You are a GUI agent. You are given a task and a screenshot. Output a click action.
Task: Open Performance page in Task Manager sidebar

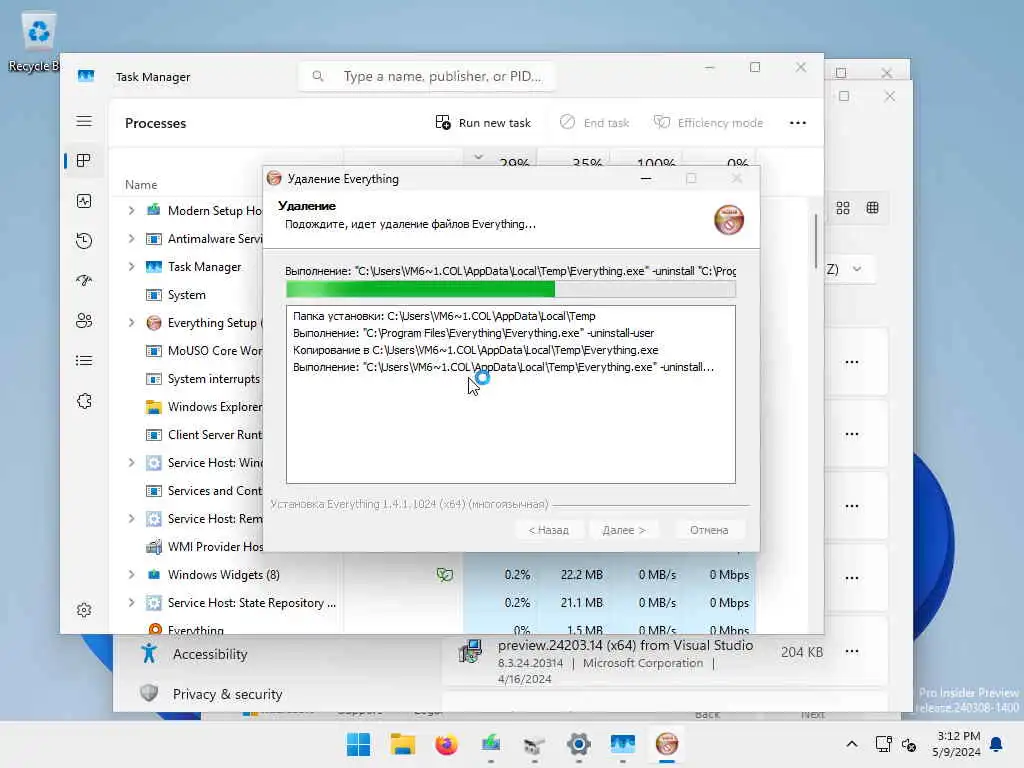(84, 201)
